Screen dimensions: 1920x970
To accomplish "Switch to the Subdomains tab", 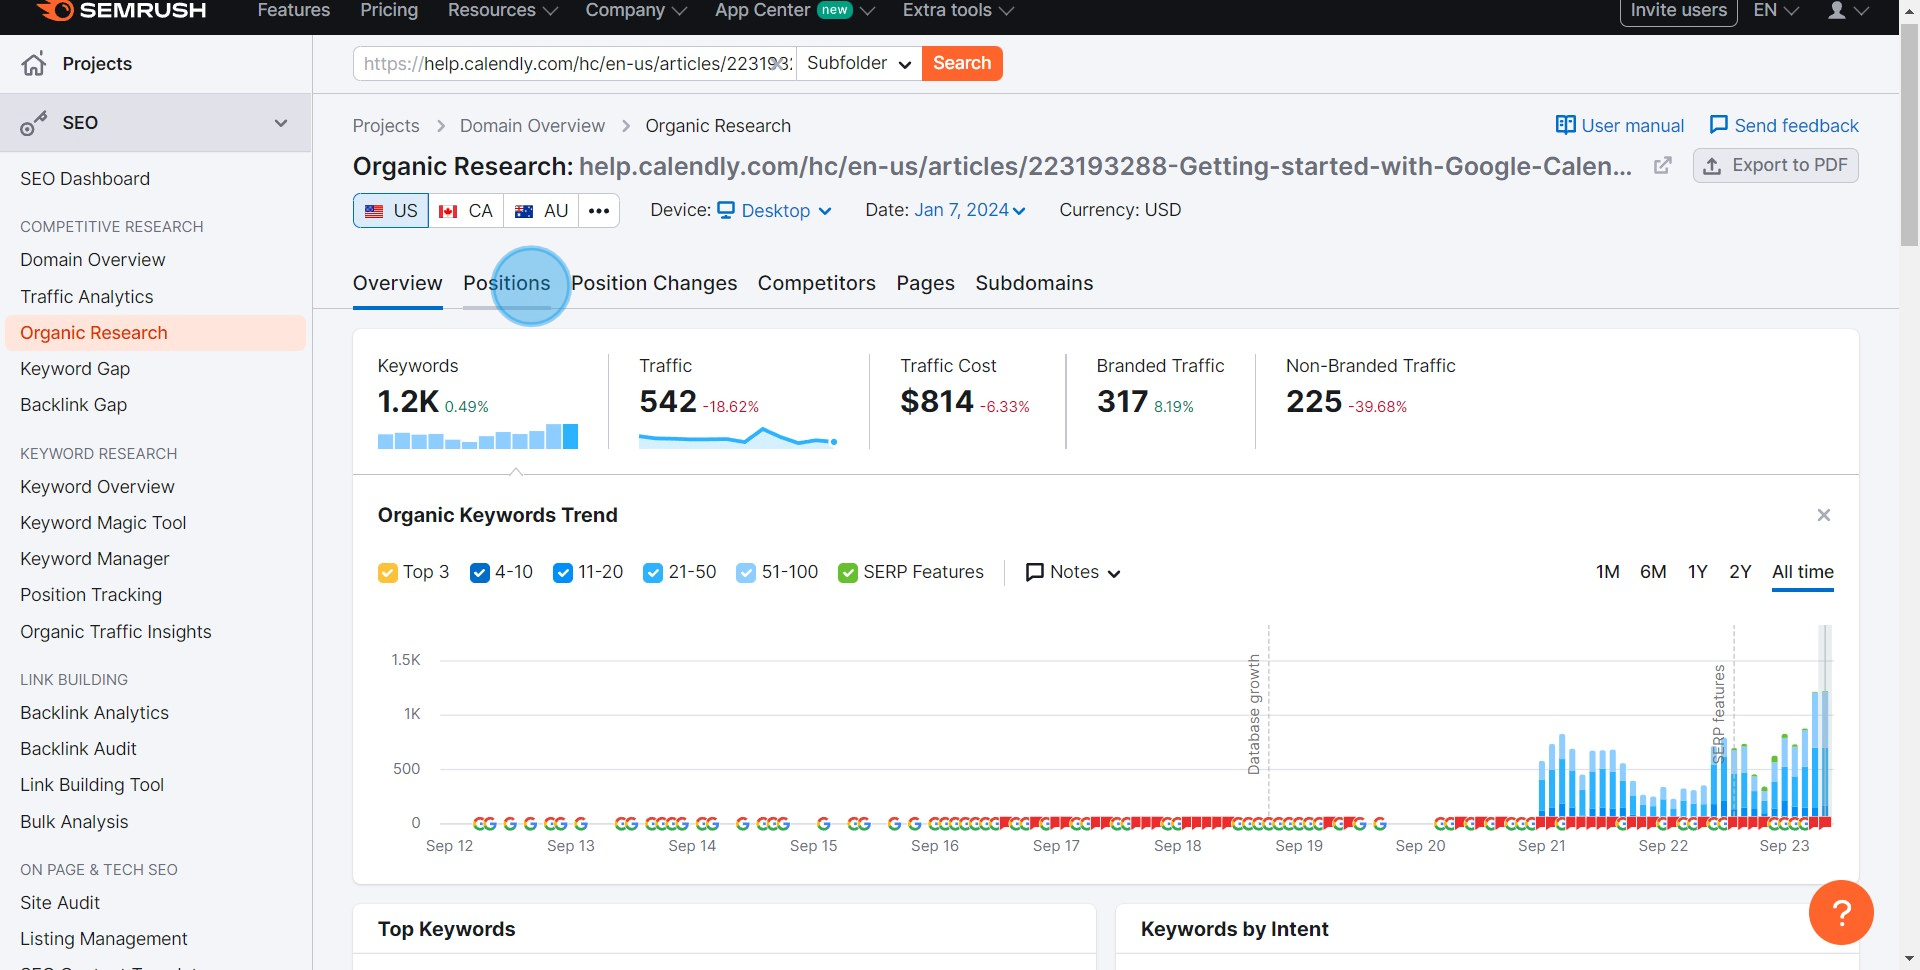I will point(1034,283).
